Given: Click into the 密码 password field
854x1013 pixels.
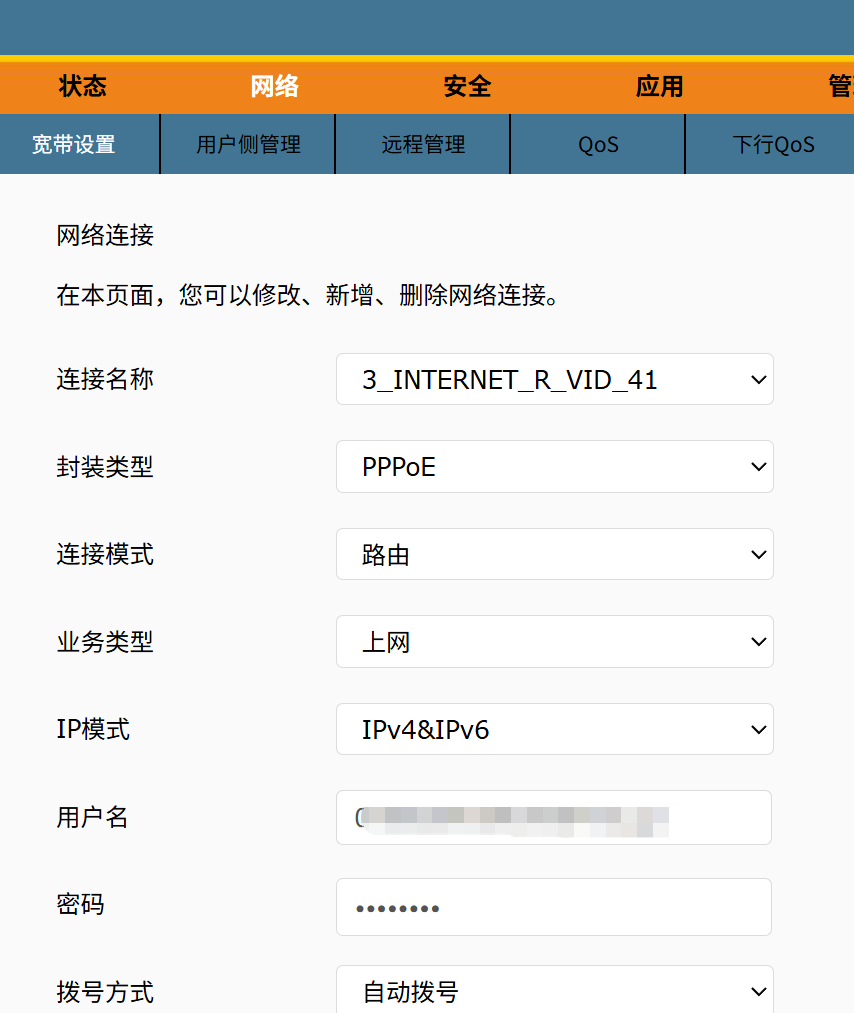Looking at the screenshot, I should 554,907.
